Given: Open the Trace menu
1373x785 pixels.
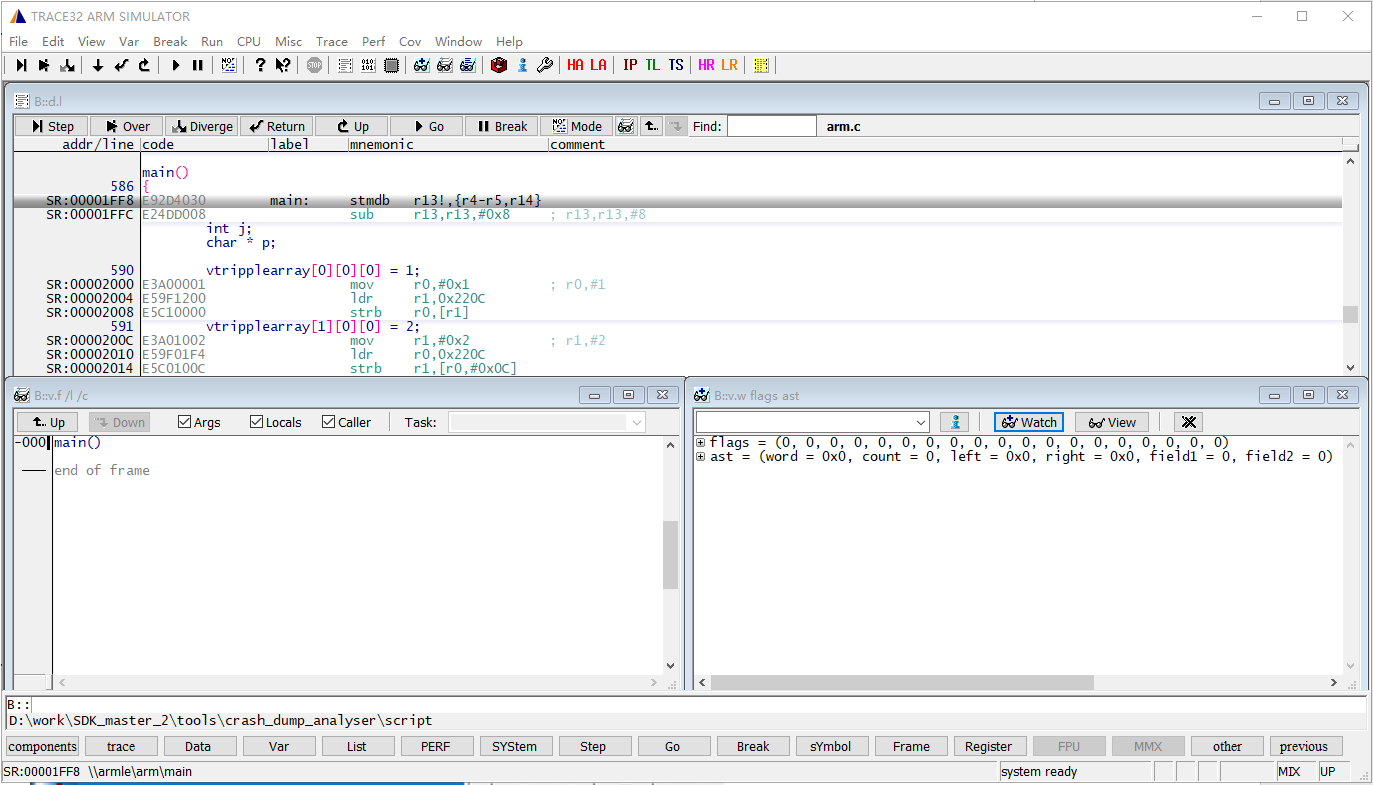Looking at the screenshot, I should point(331,41).
